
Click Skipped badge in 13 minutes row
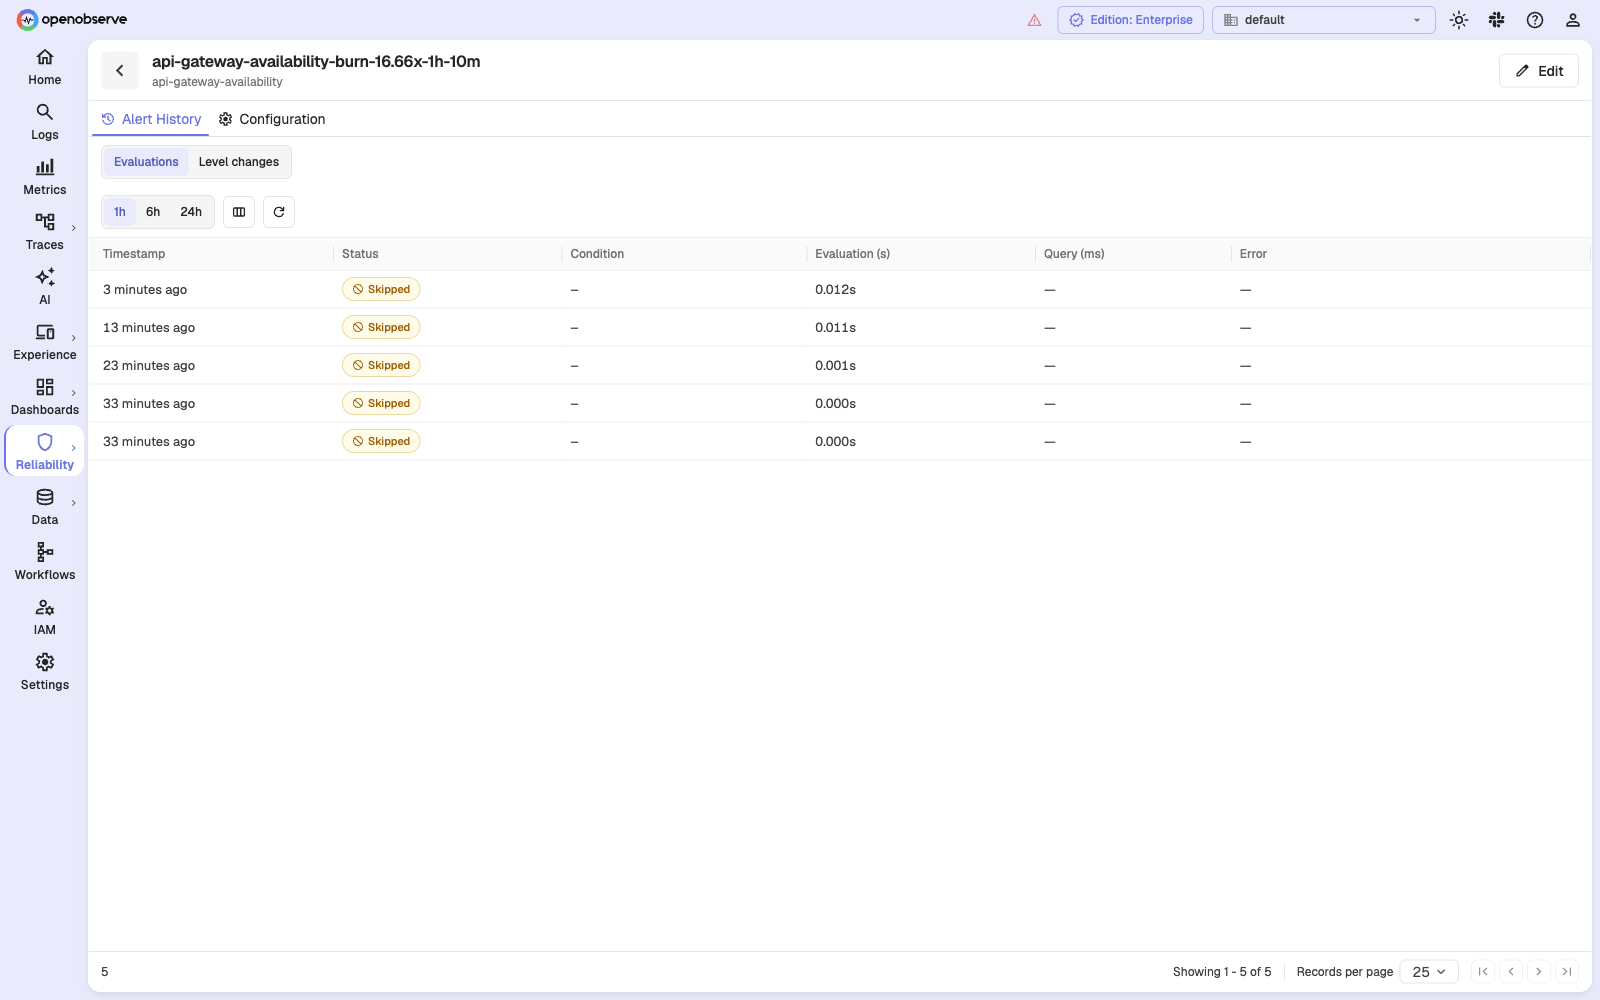tap(381, 328)
